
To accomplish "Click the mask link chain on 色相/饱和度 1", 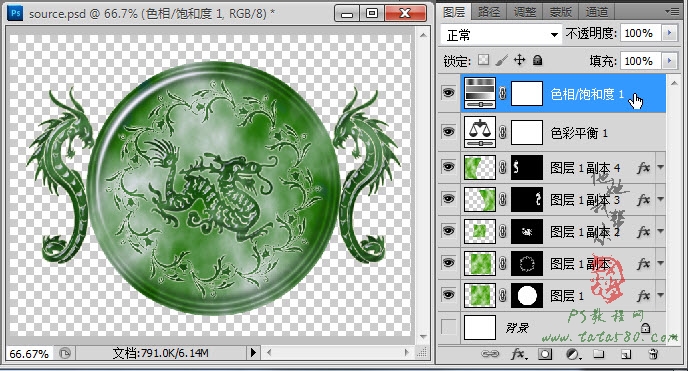I will point(503,93).
